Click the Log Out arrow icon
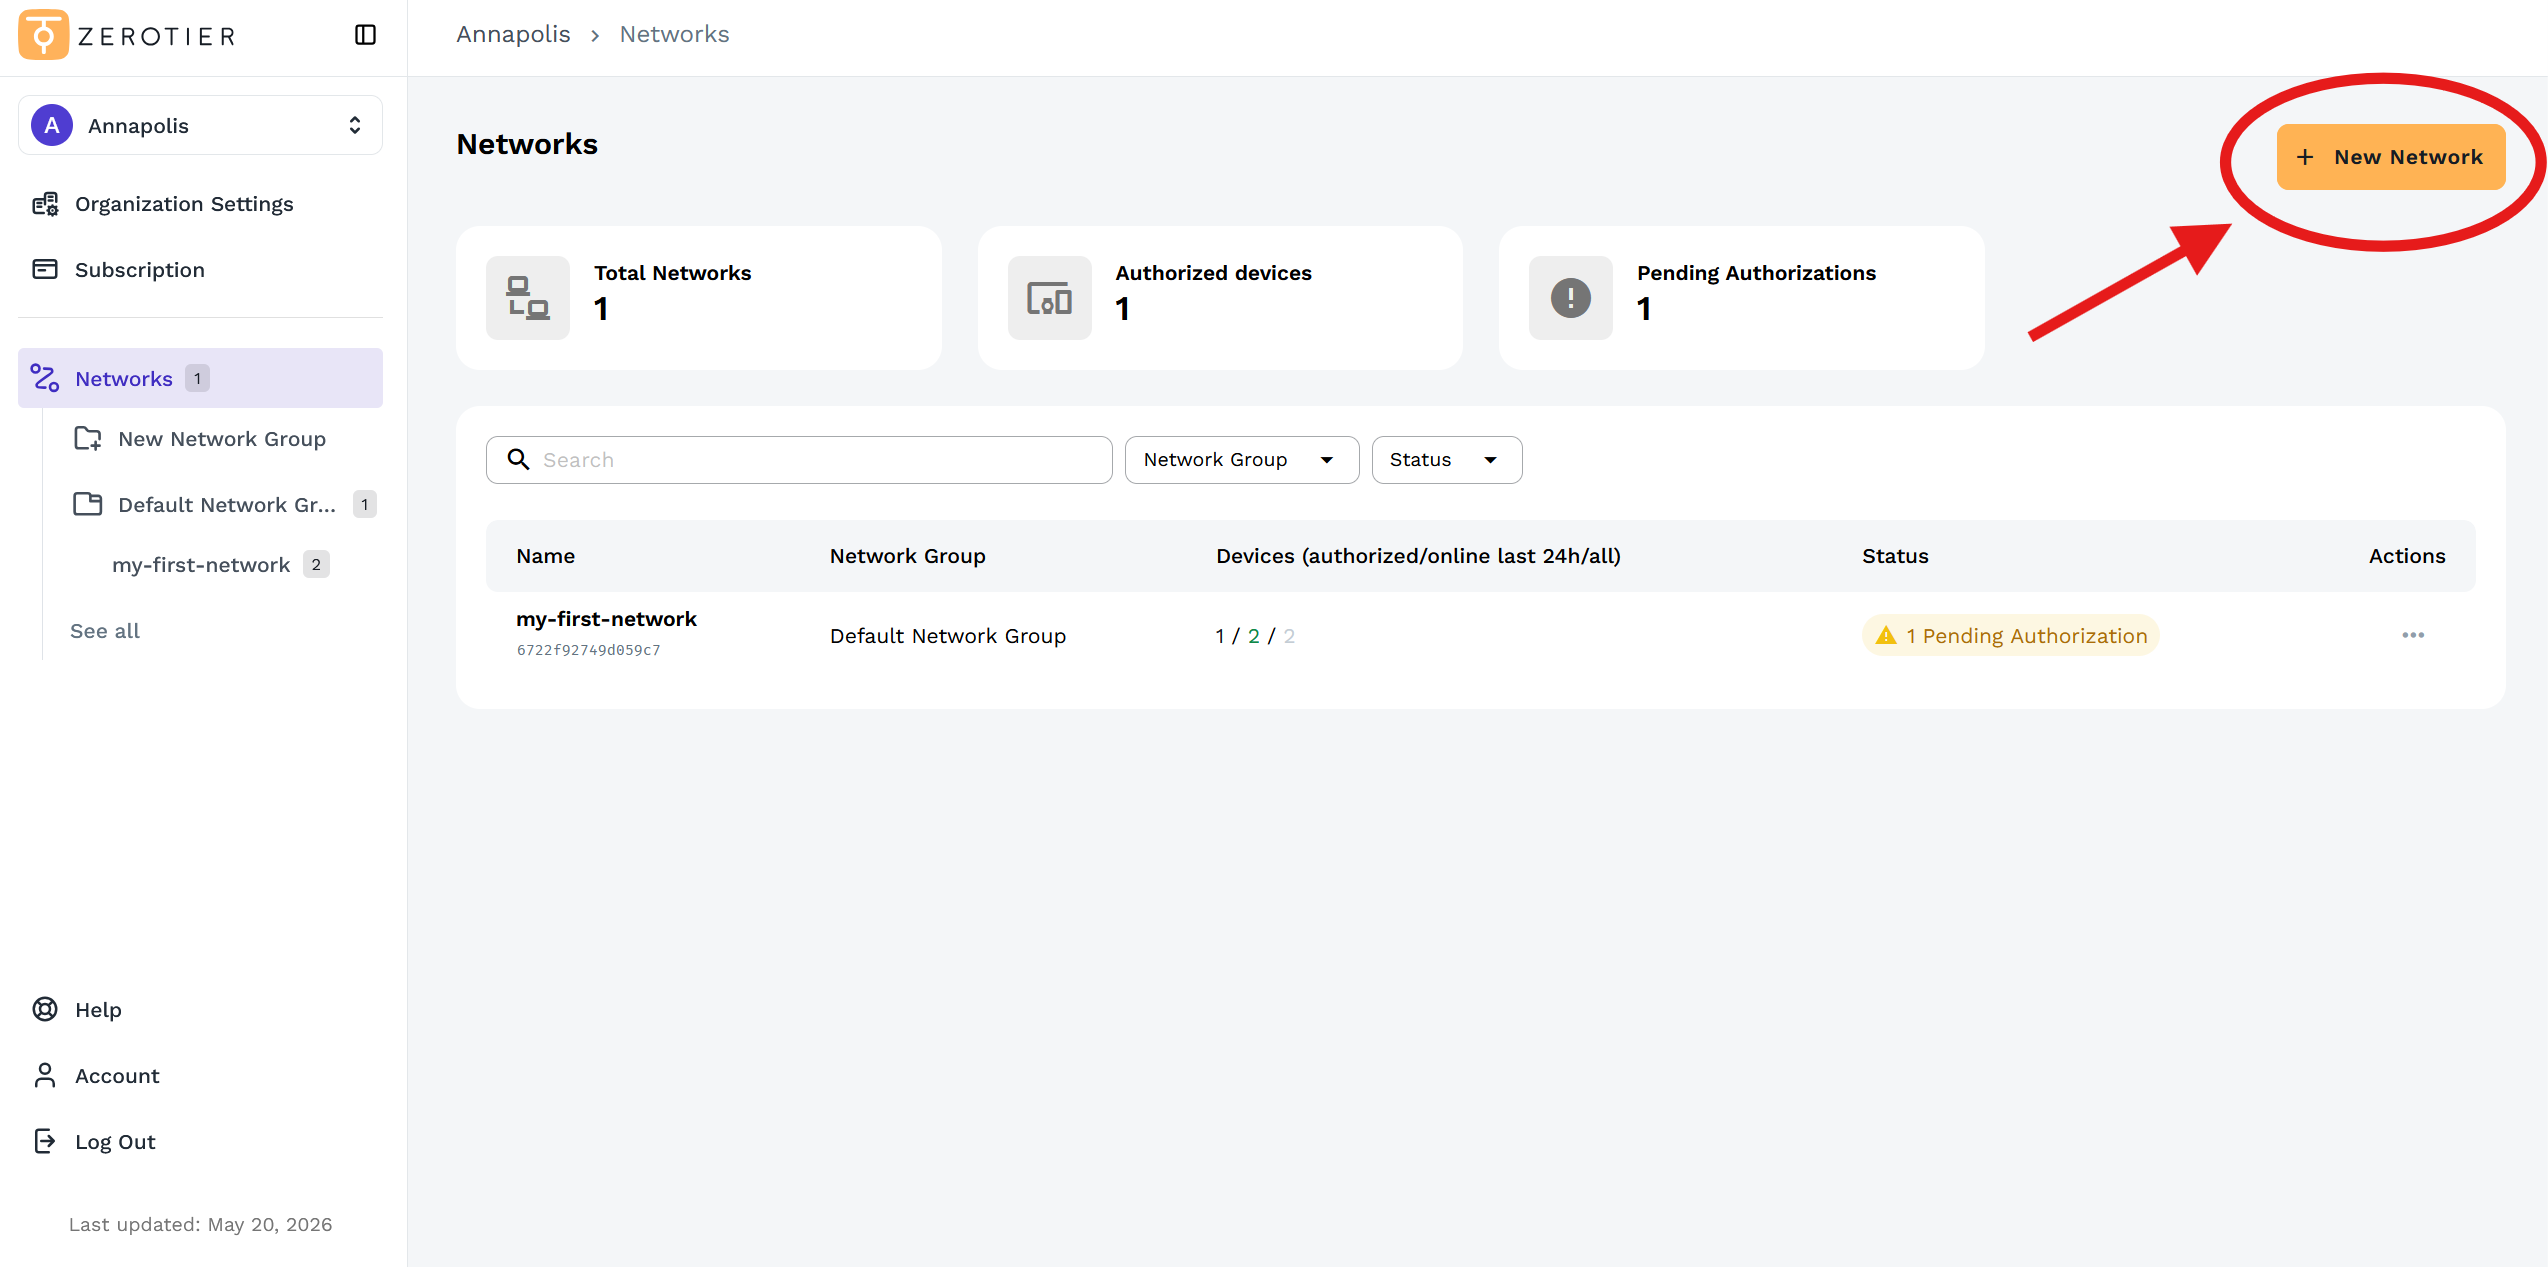Screen dimensions: 2548x1267 click(x=45, y=1141)
